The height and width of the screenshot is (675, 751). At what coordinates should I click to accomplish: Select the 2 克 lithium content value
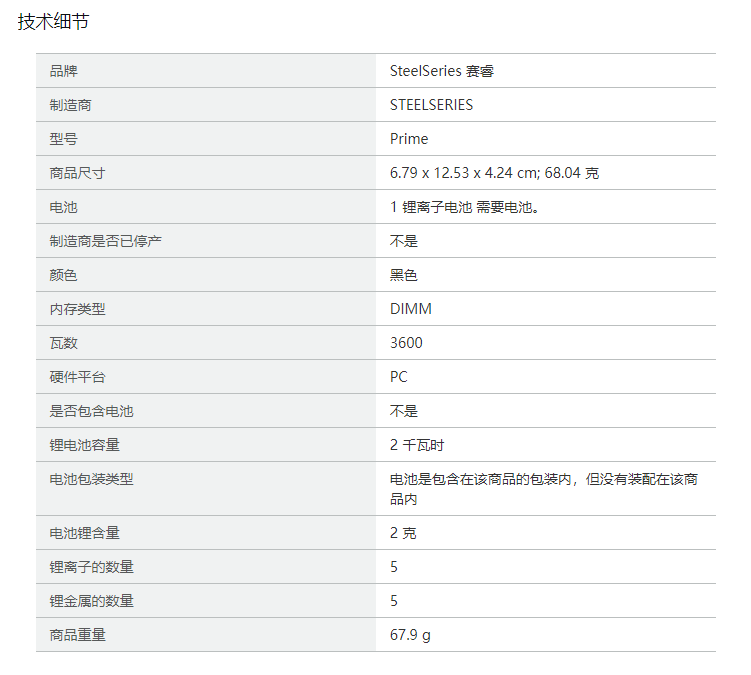pyautogui.click(x=403, y=533)
